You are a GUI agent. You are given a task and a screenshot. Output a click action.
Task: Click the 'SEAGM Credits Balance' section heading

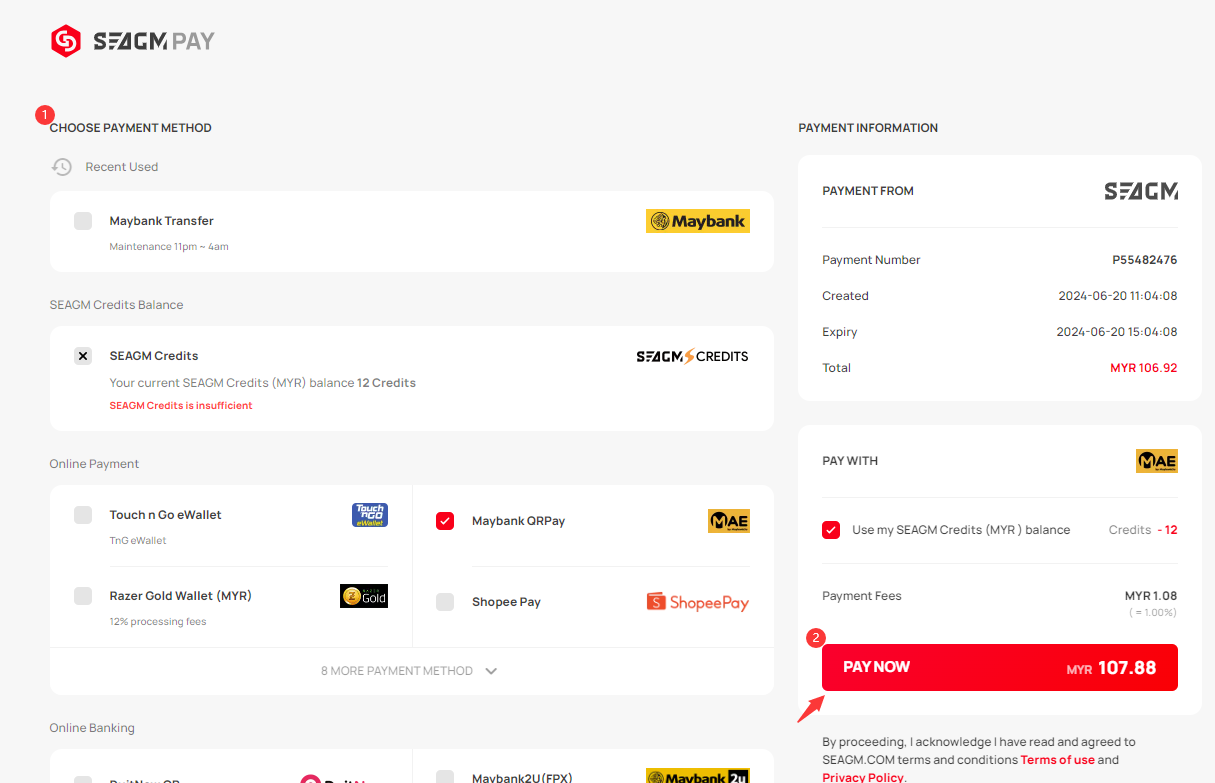[x=117, y=305]
